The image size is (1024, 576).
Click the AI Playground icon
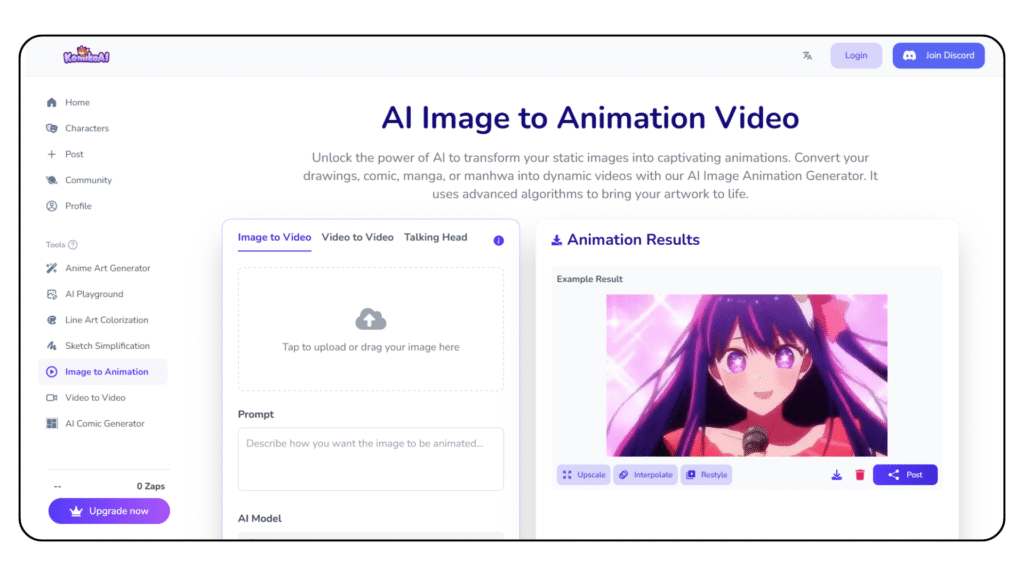52,295
